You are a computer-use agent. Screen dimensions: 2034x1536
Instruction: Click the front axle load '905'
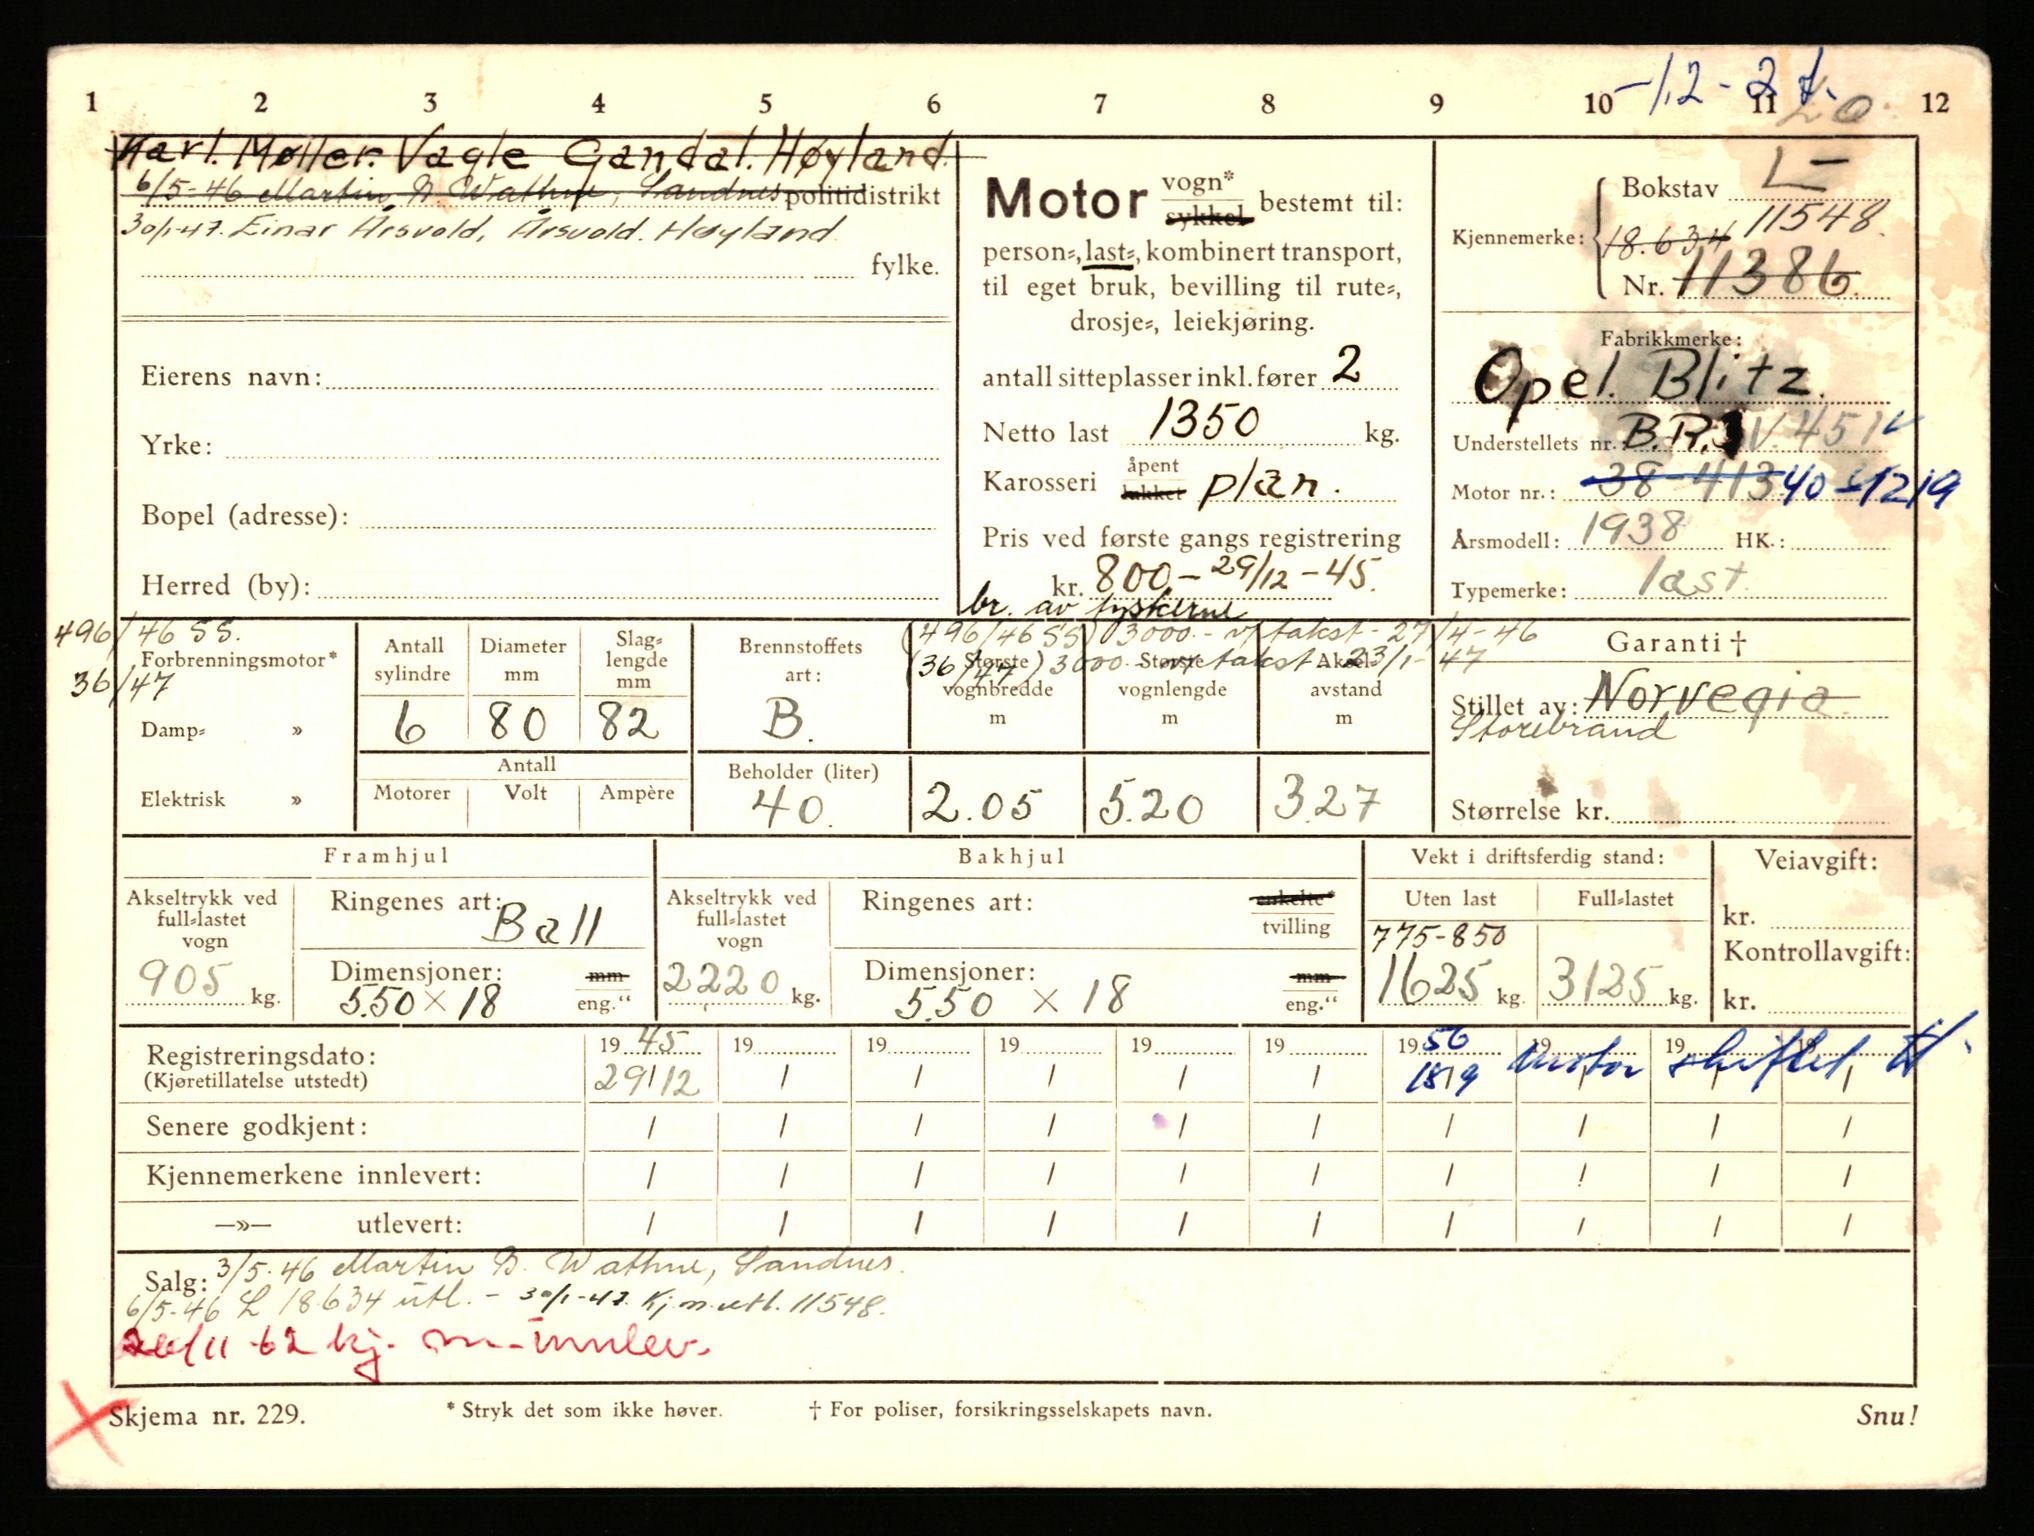click(185, 980)
